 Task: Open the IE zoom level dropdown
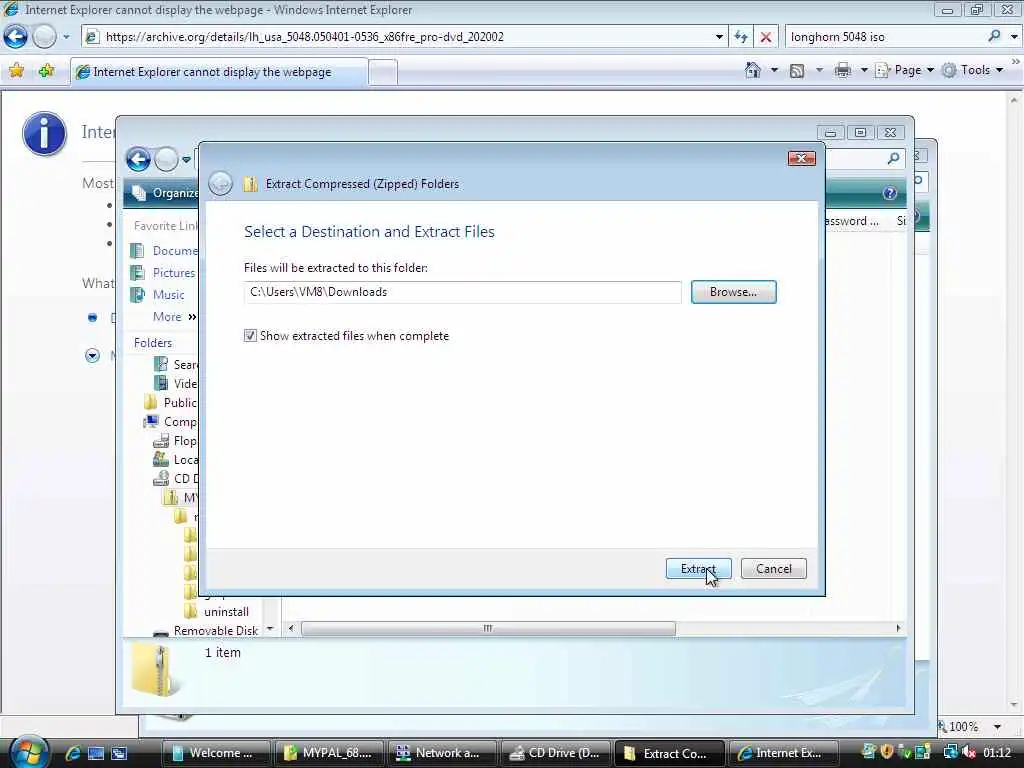coord(997,727)
